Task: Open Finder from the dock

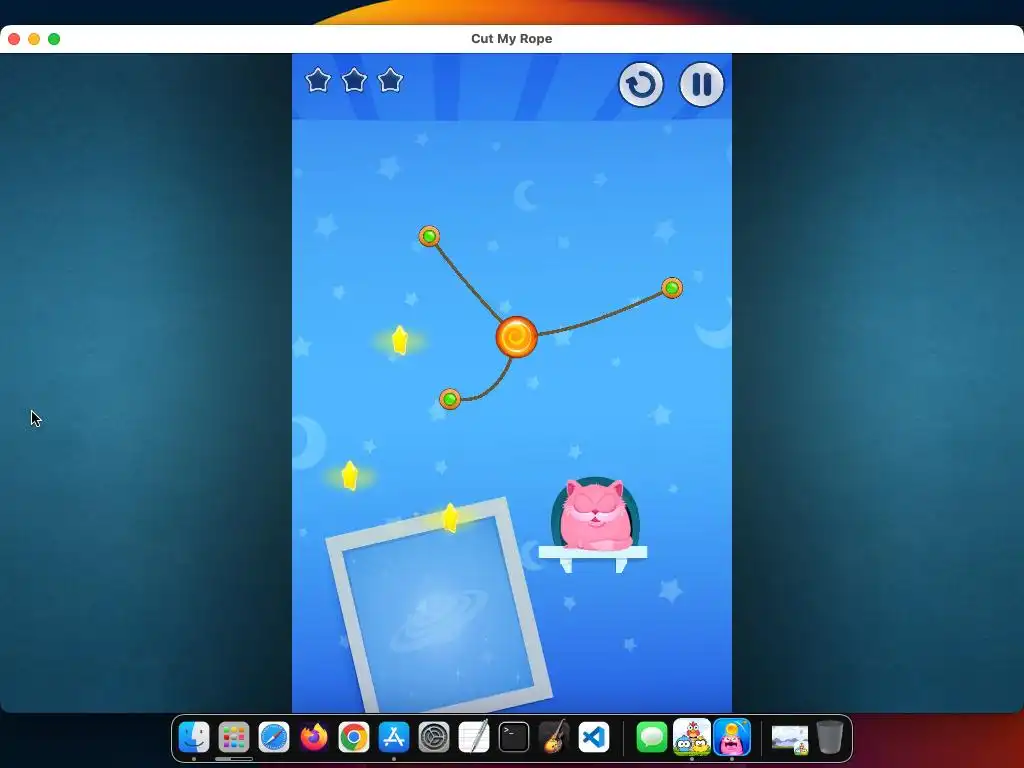Action: point(194,737)
